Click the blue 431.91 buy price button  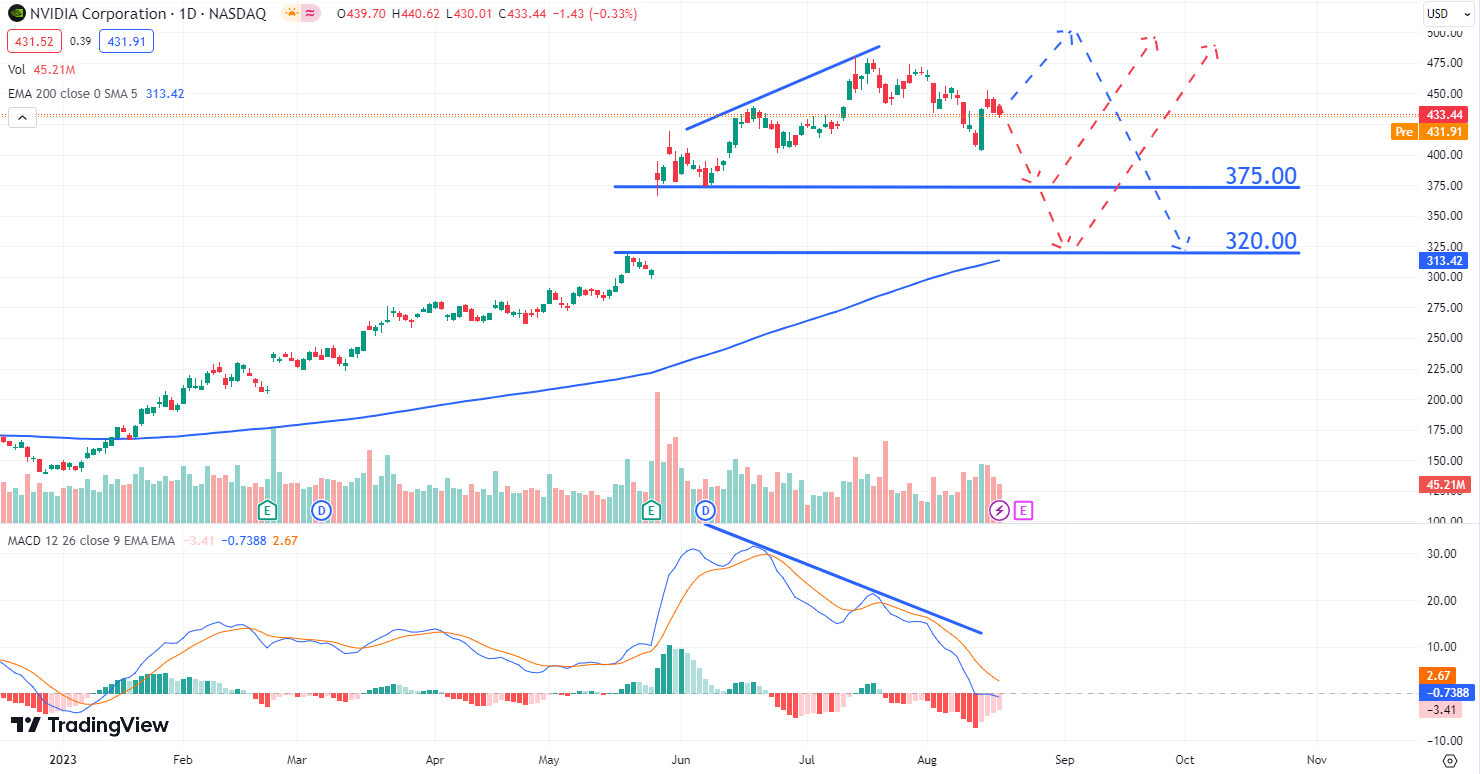click(x=127, y=42)
